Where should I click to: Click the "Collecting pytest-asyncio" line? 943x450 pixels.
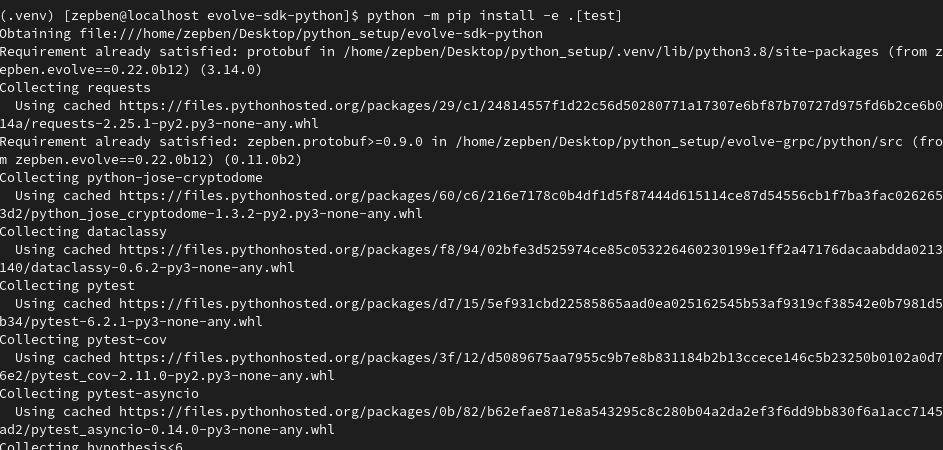tap(99, 394)
